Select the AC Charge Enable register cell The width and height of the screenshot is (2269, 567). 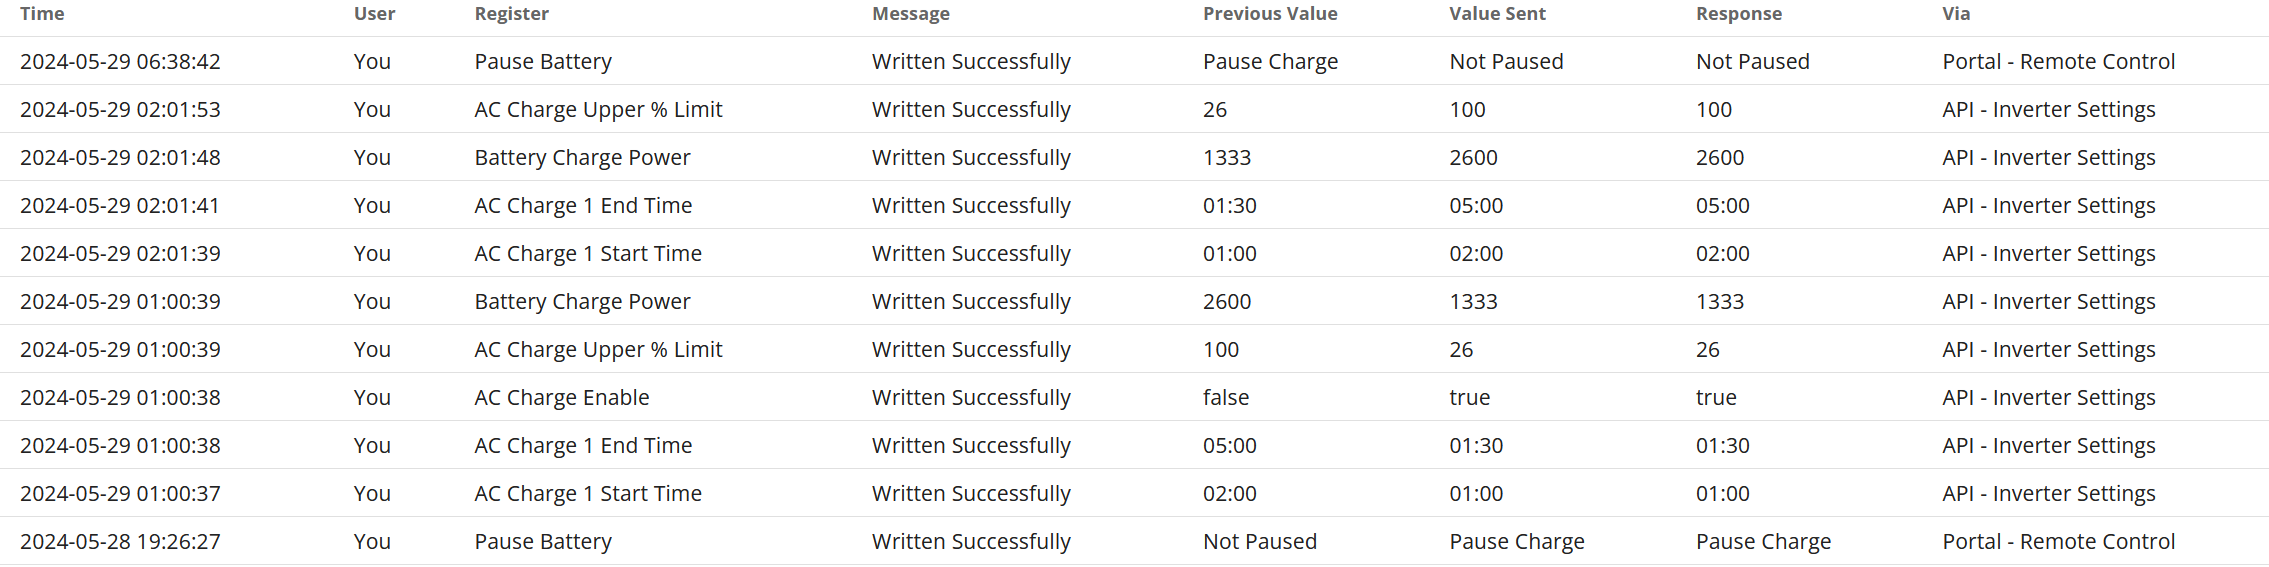point(562,398)
